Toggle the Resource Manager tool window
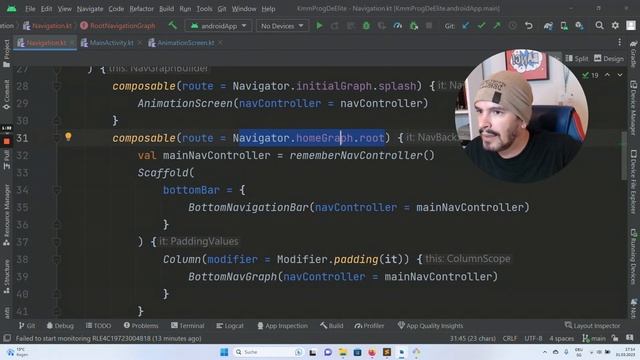 (x=6, y=215)
